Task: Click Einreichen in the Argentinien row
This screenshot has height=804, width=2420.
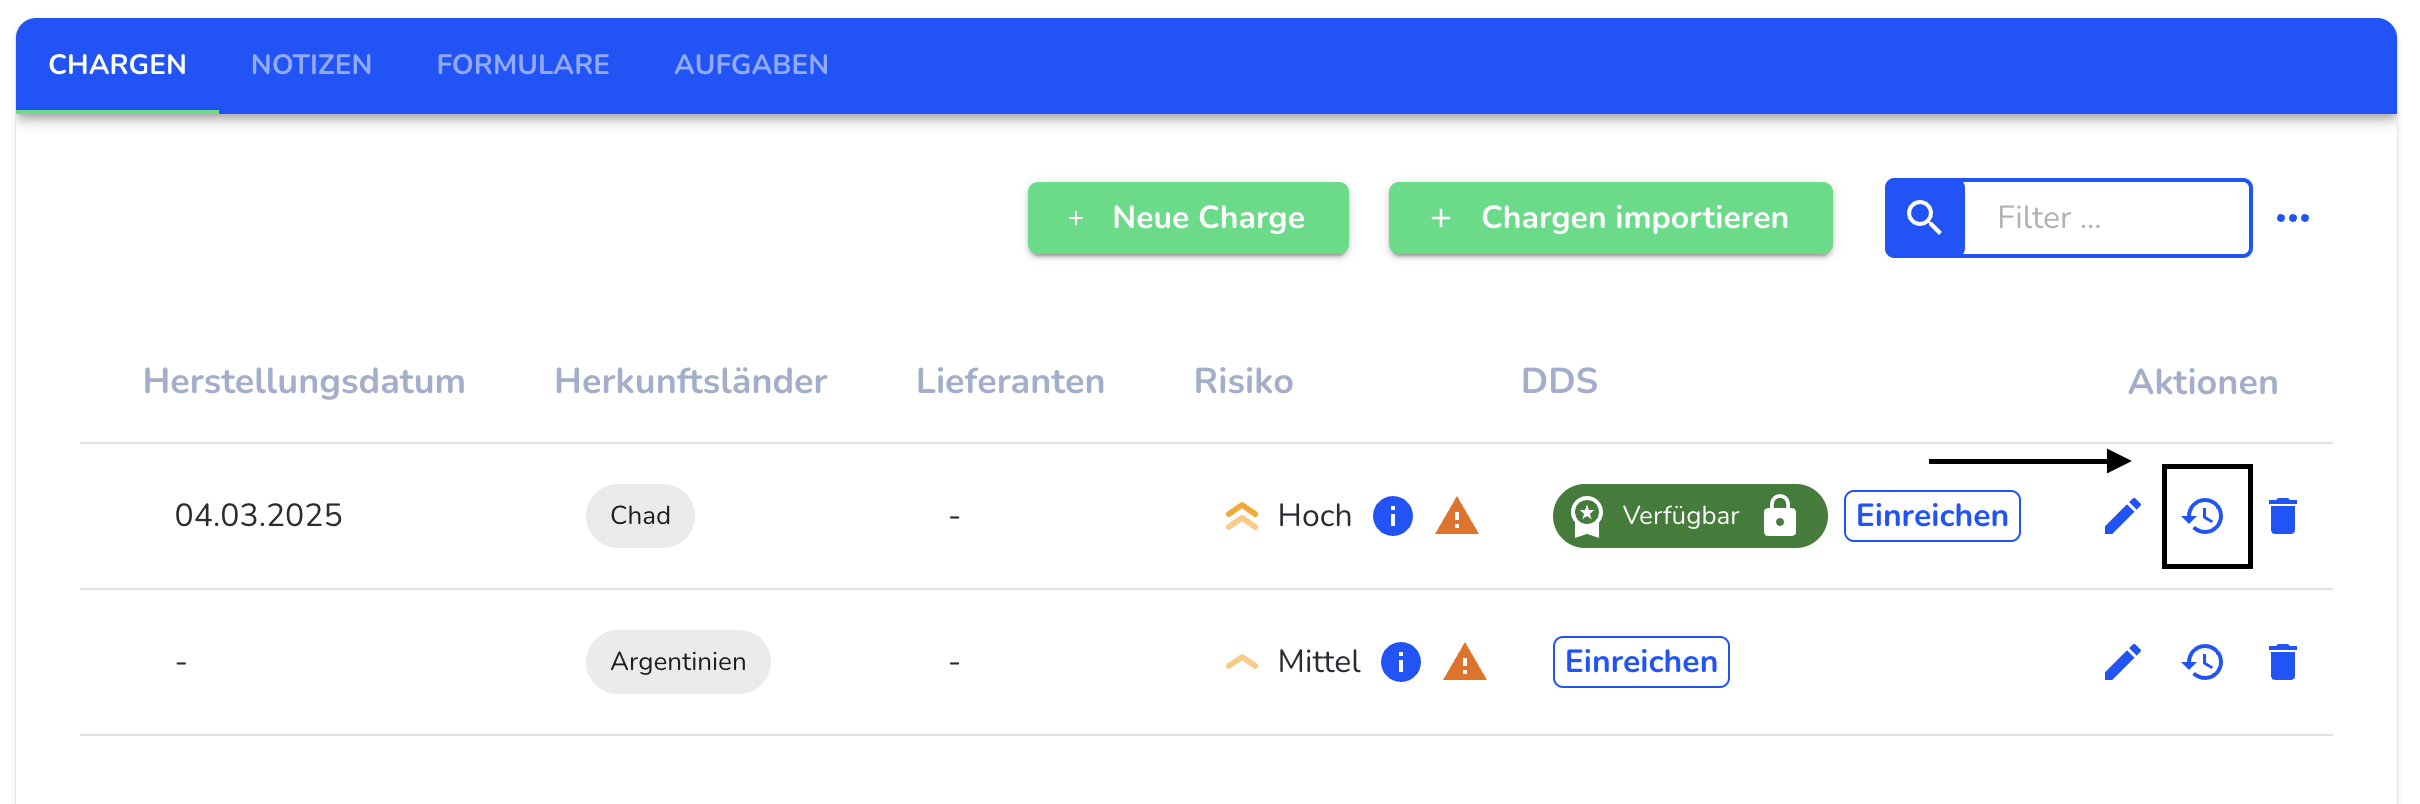Action: tap(1640, 662)
